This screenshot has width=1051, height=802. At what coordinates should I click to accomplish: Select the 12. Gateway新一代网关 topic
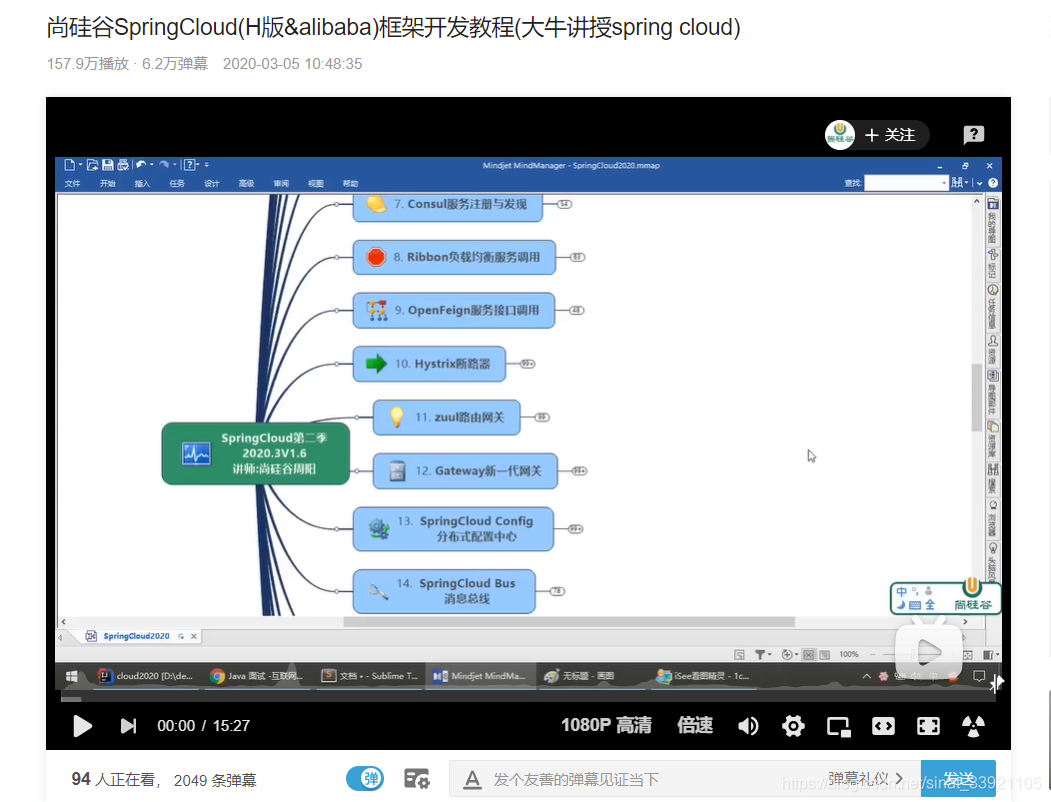pyautogui.click(x=465, y=471)
